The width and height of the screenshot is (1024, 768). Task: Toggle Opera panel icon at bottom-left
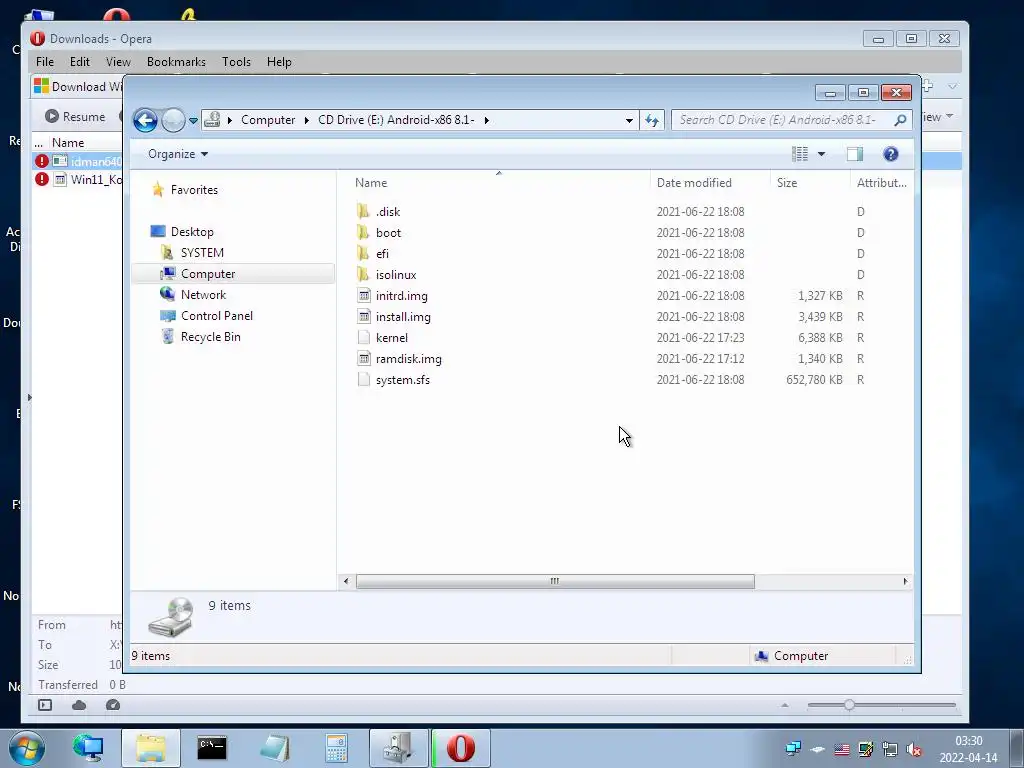[x=45, y=705]
